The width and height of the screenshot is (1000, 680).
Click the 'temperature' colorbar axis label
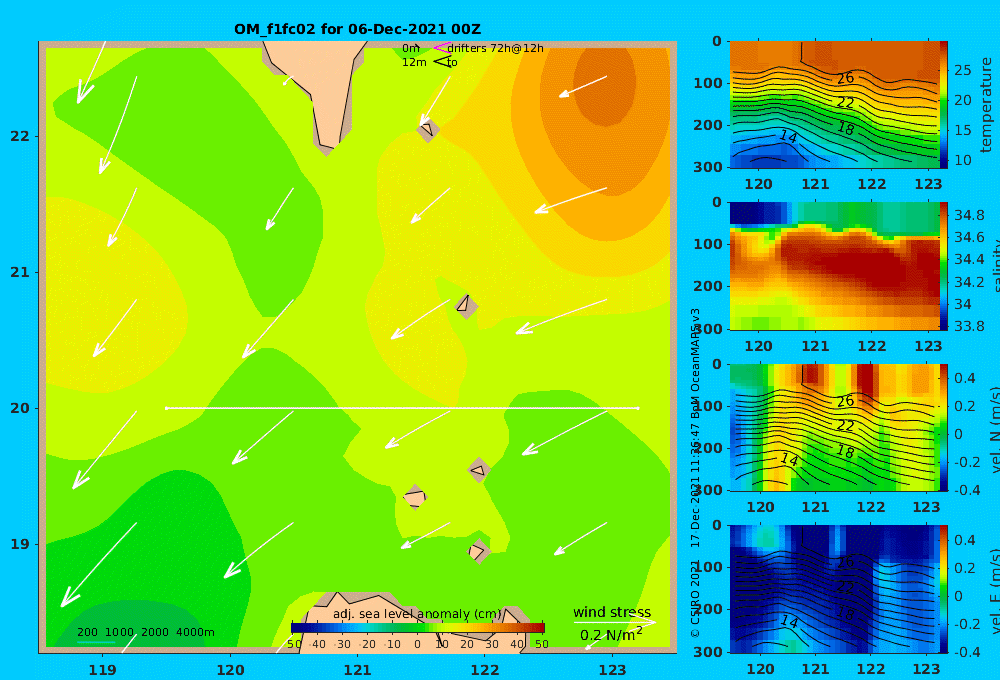(x=986, y=105)
